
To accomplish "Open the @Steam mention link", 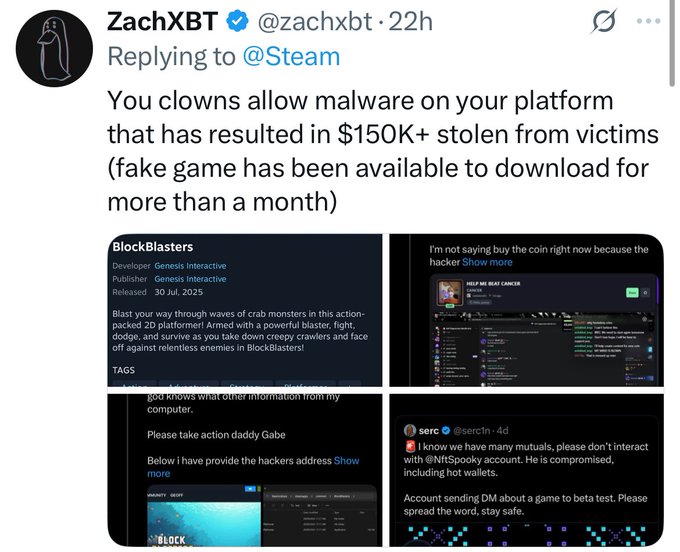I will 291,57.
